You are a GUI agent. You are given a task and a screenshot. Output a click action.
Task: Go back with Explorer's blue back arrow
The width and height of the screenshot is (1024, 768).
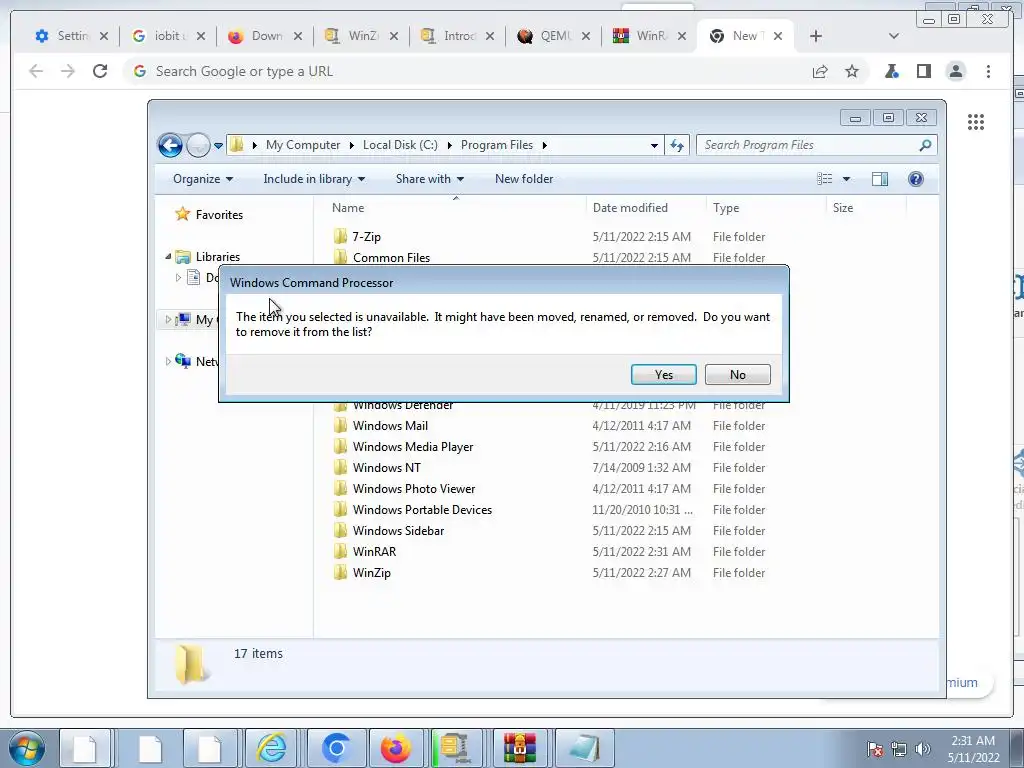point(170,145)
